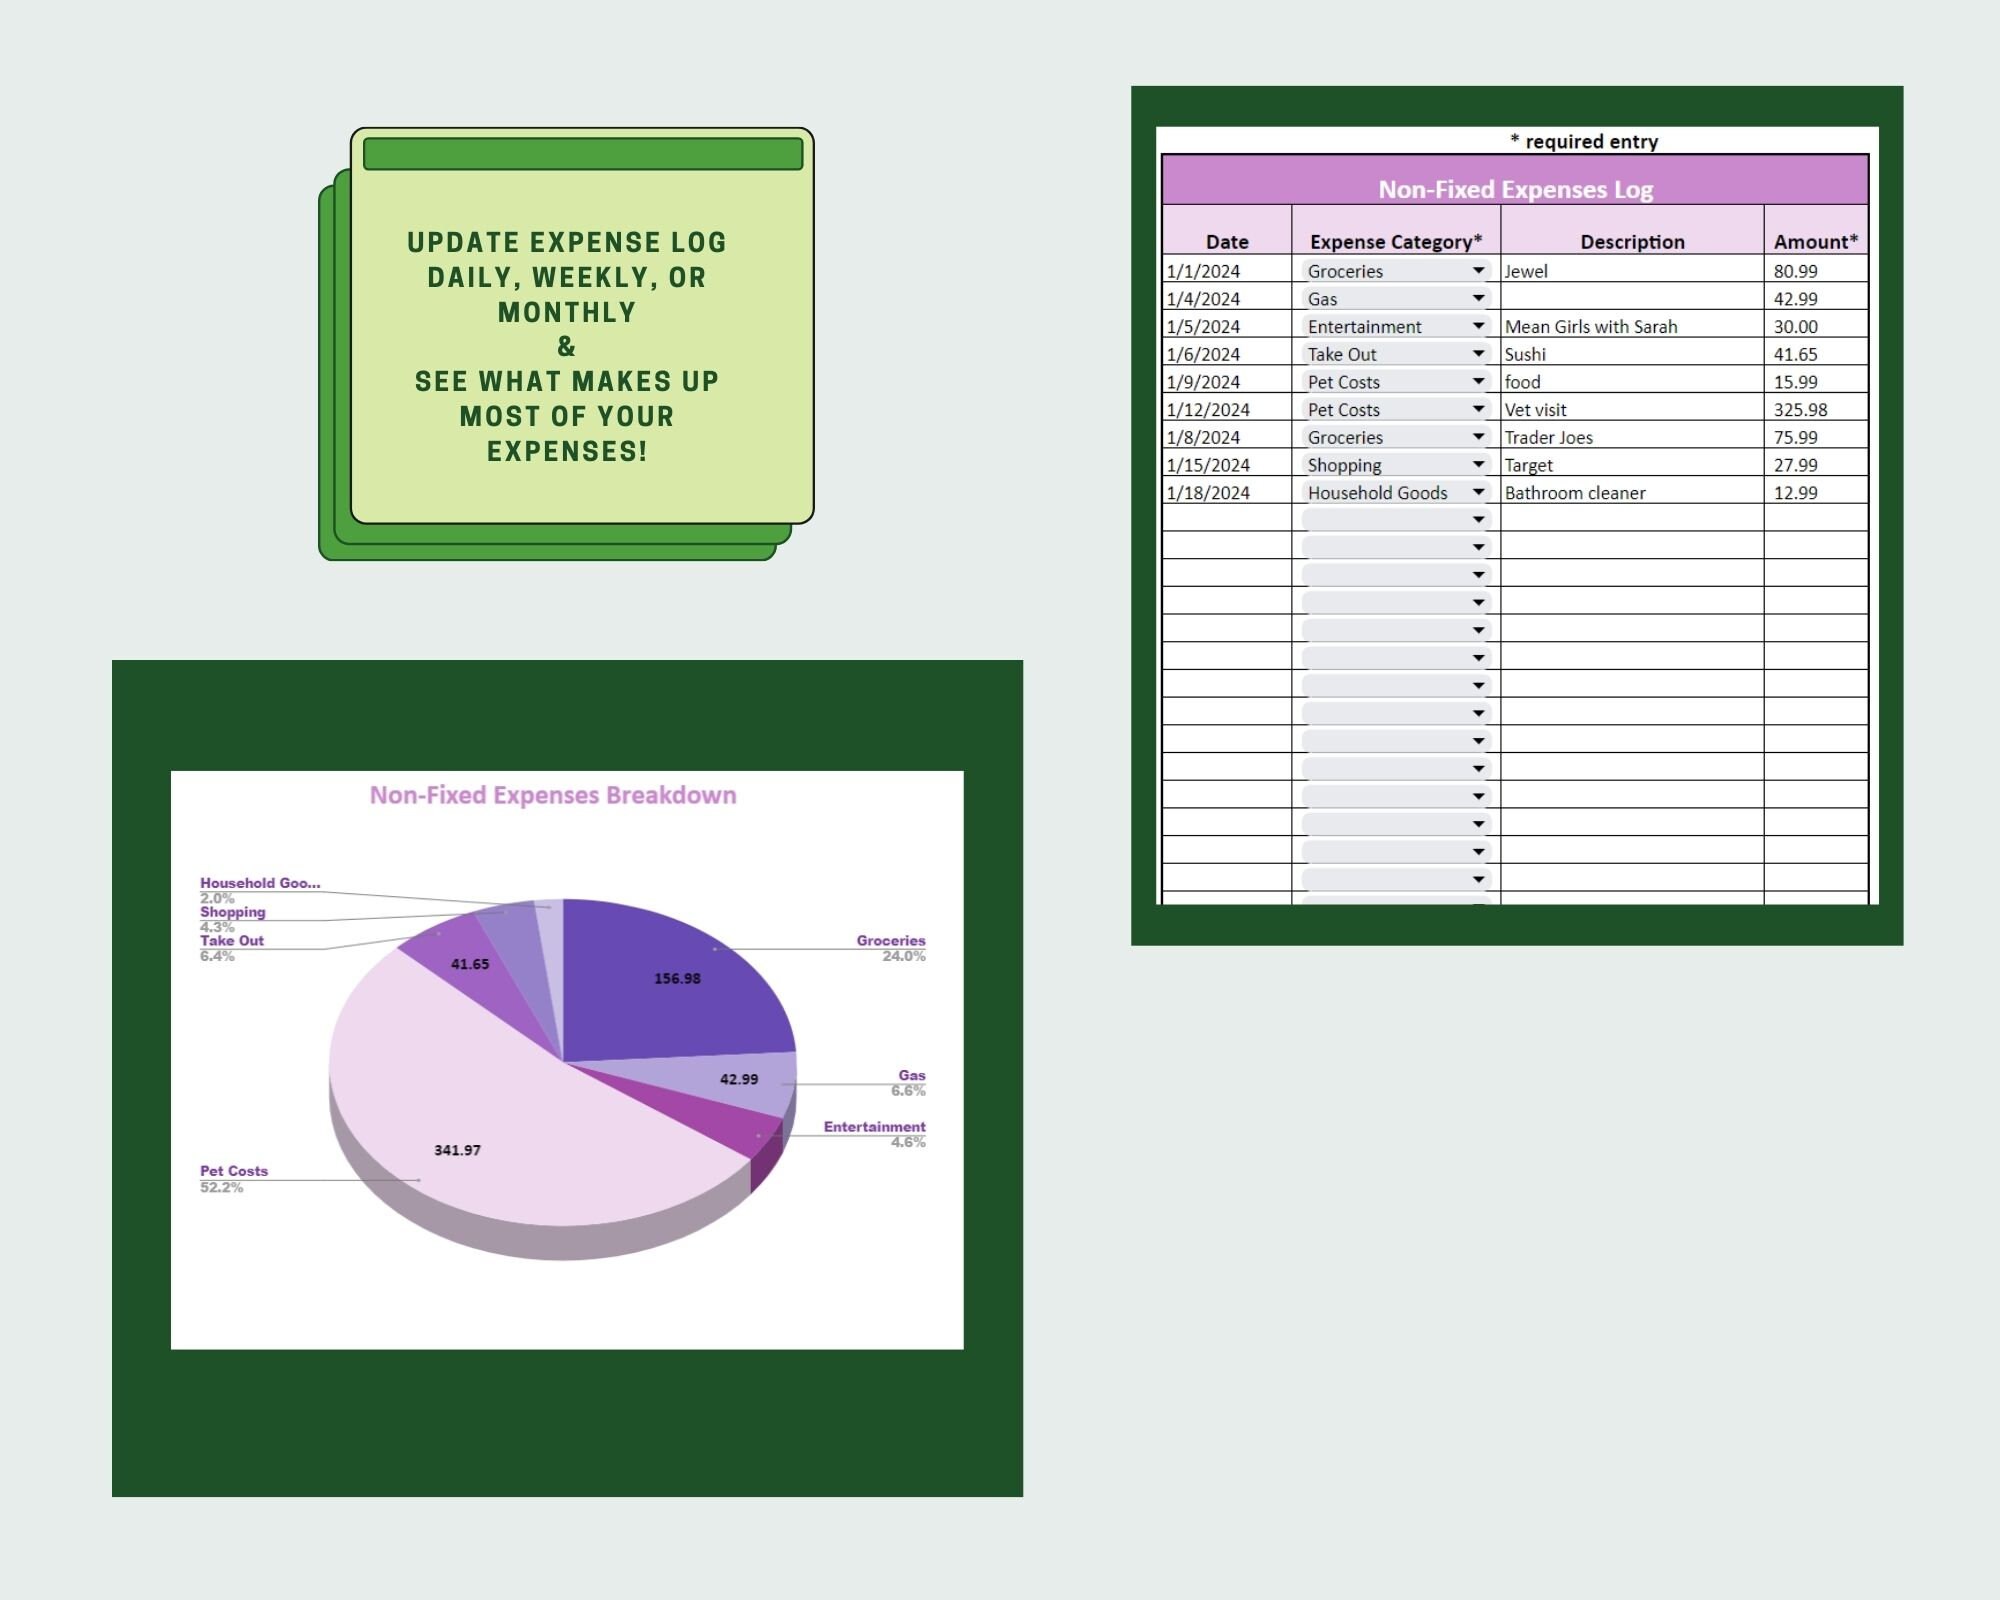2000x1600 pixels.
Task: Click the Date column header
Action: [1226, 241]
